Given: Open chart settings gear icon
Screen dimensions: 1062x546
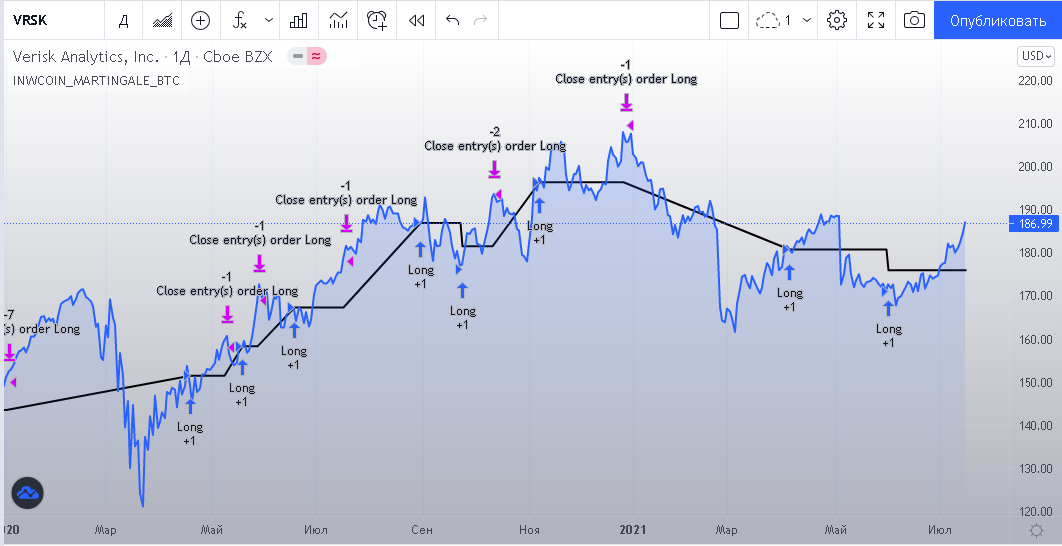Looking at the screenshot, I should pos(837,20).
